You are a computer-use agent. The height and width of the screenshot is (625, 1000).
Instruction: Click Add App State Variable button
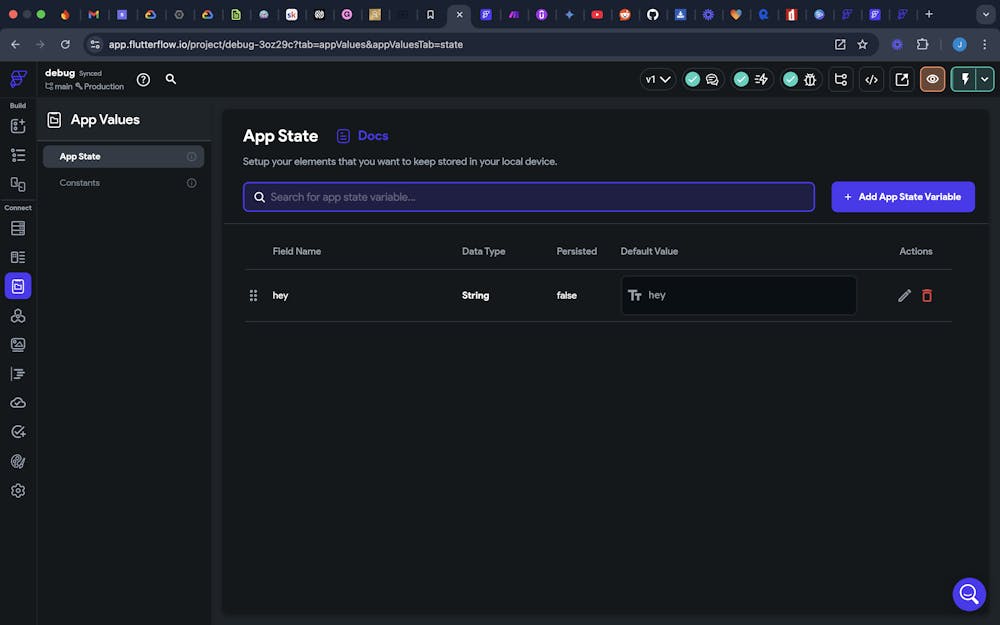coord(902,197)
